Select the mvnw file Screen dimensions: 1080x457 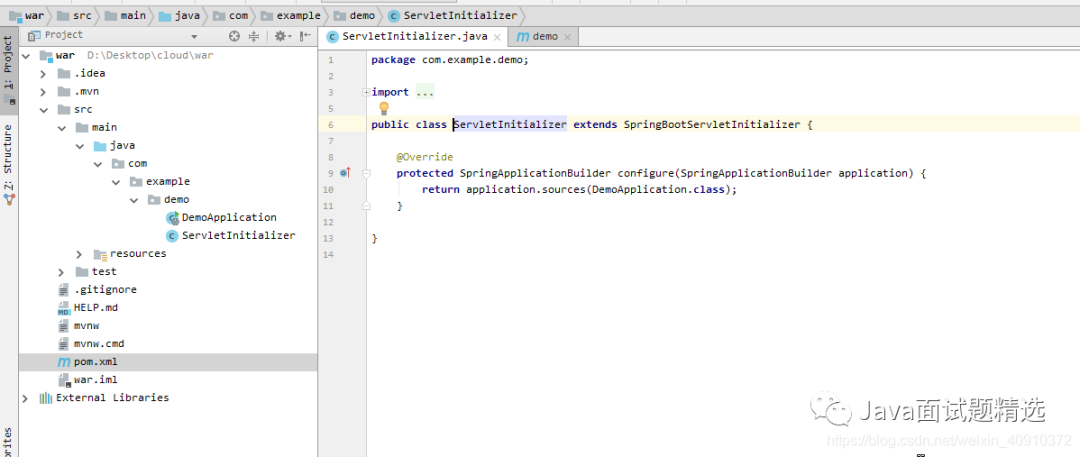click(87, 325)
